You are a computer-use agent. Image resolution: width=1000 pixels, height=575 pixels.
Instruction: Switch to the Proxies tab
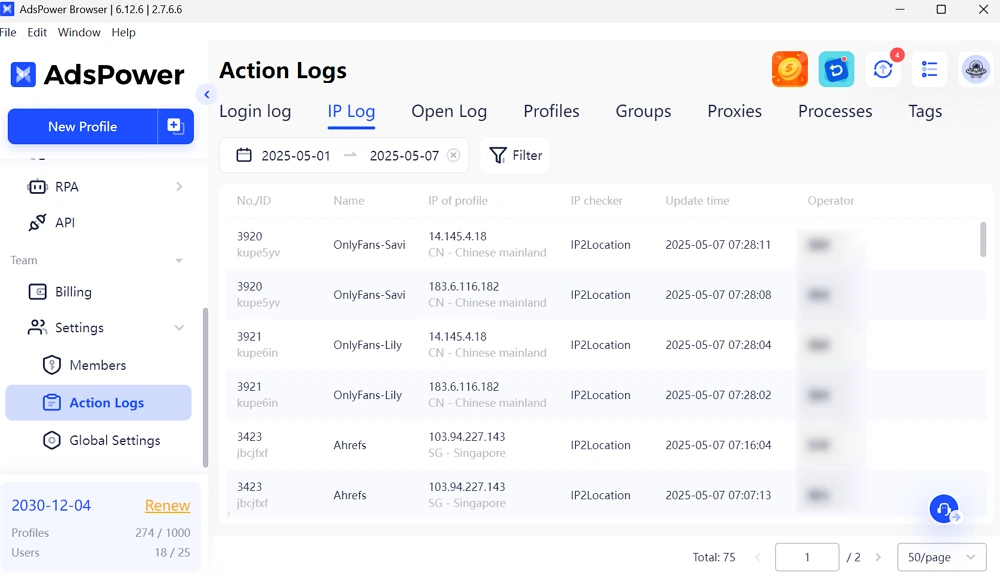(x=734, y=112)
